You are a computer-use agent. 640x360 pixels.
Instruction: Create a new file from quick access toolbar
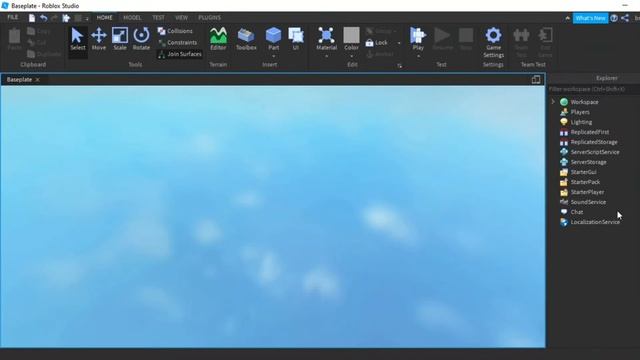tap(32, 18)
